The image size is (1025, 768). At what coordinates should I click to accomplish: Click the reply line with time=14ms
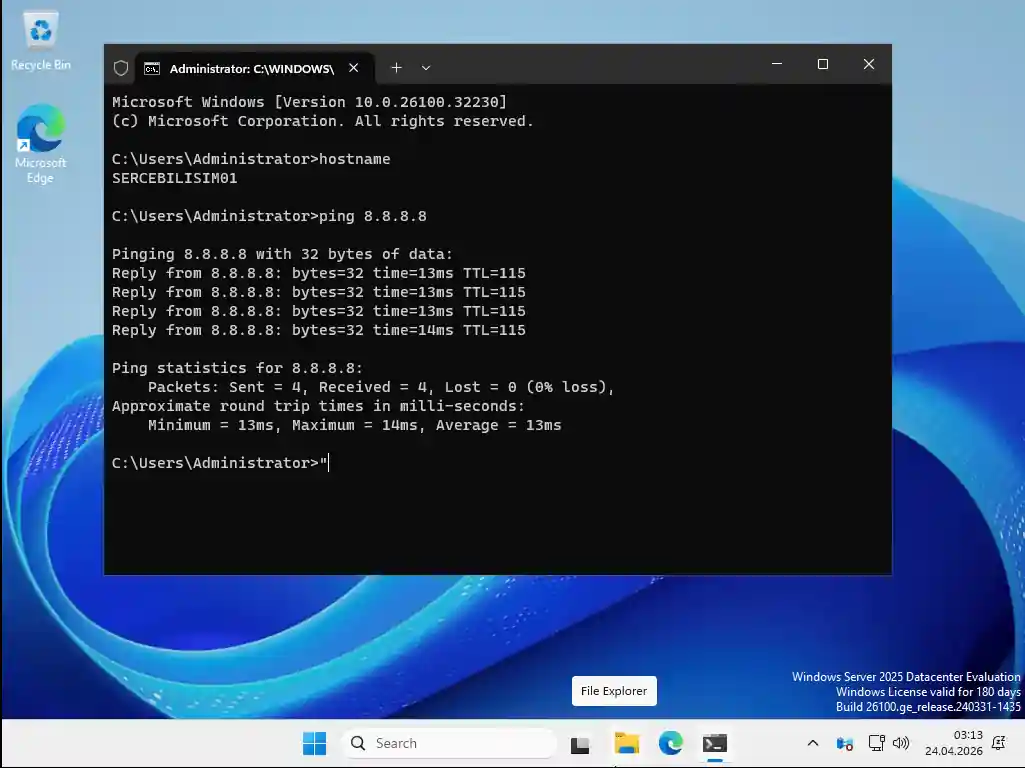pos(318,330)
